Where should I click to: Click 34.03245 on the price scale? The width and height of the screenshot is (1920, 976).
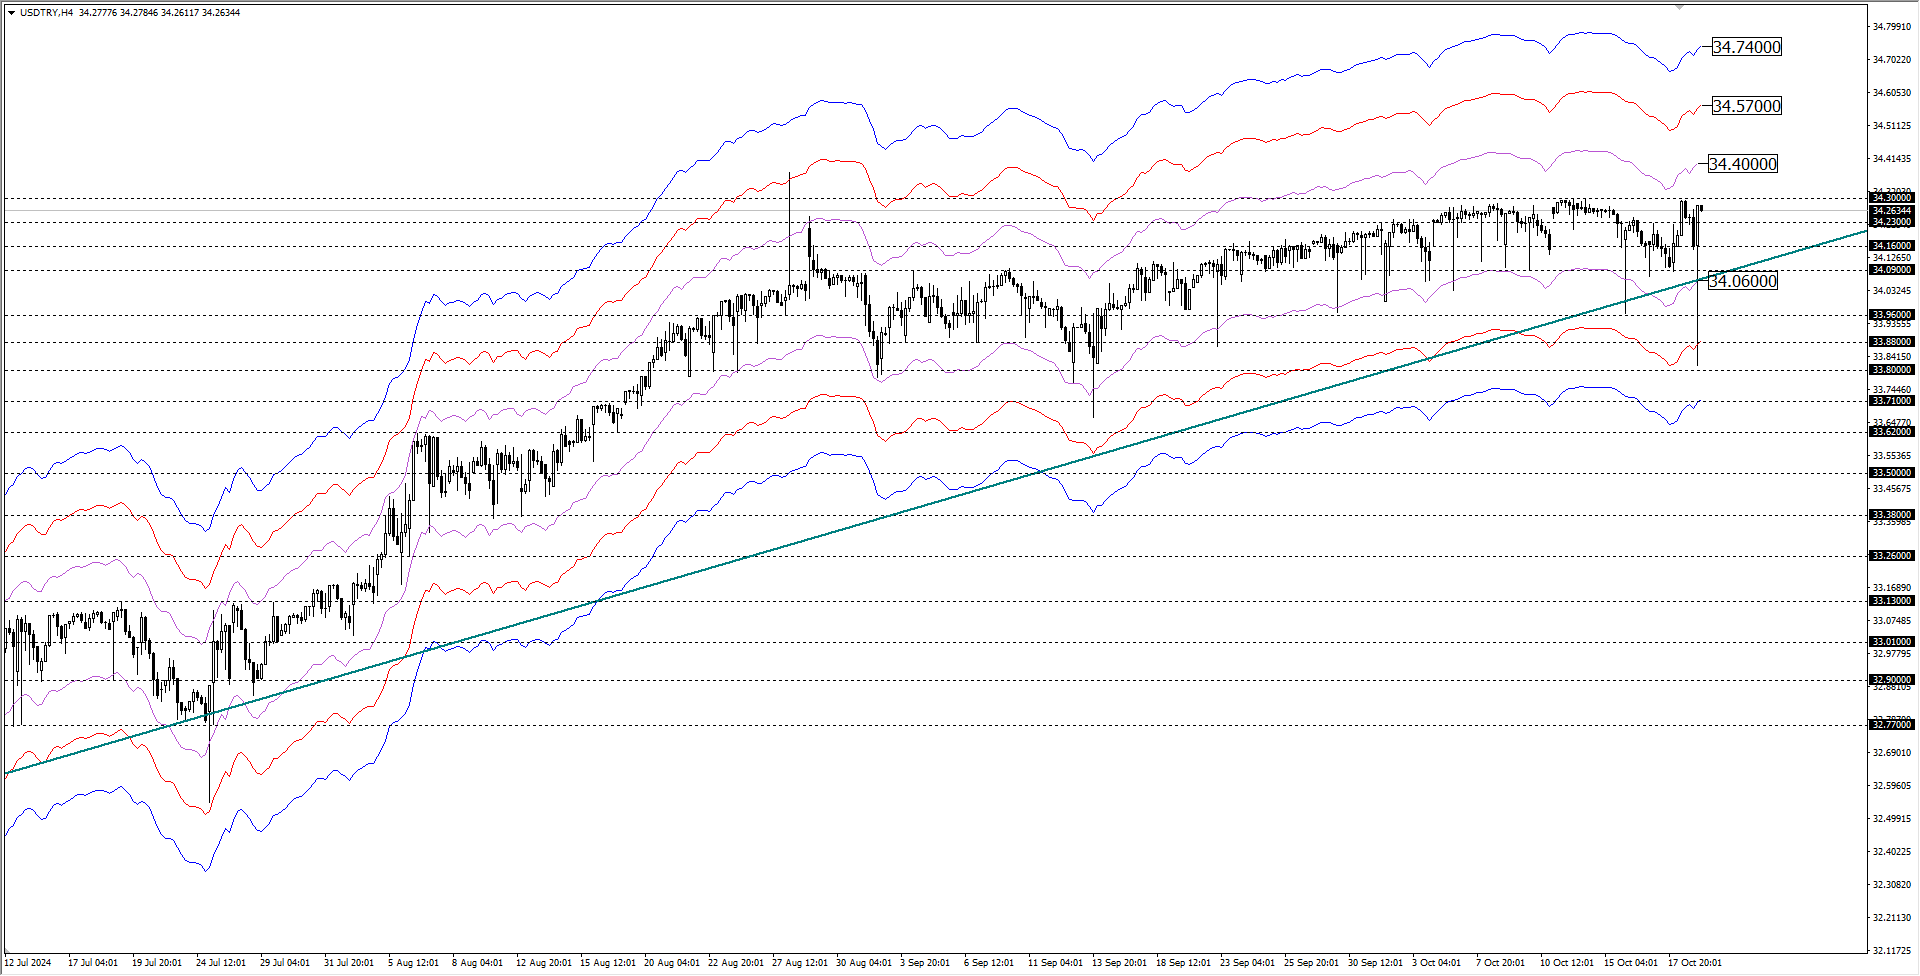click(x=1892, y=291)
